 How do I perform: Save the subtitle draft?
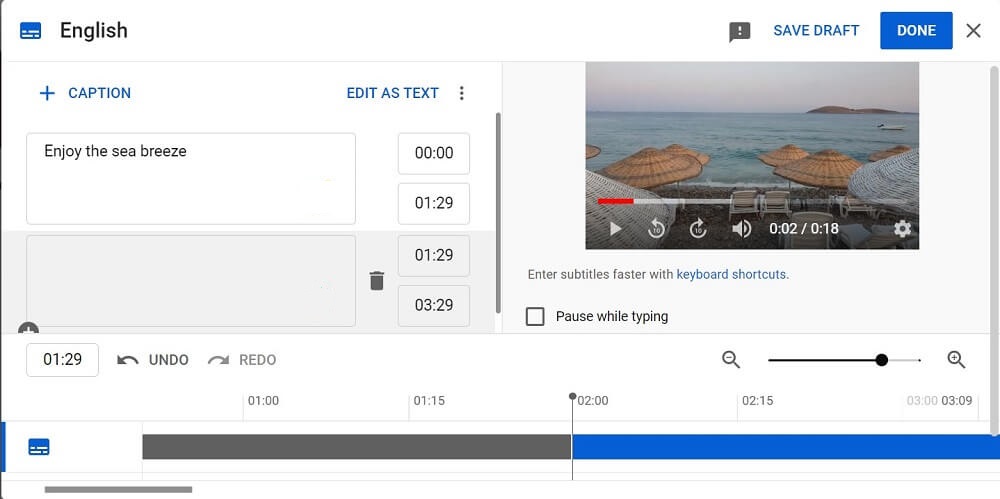(x=816, y=30)
